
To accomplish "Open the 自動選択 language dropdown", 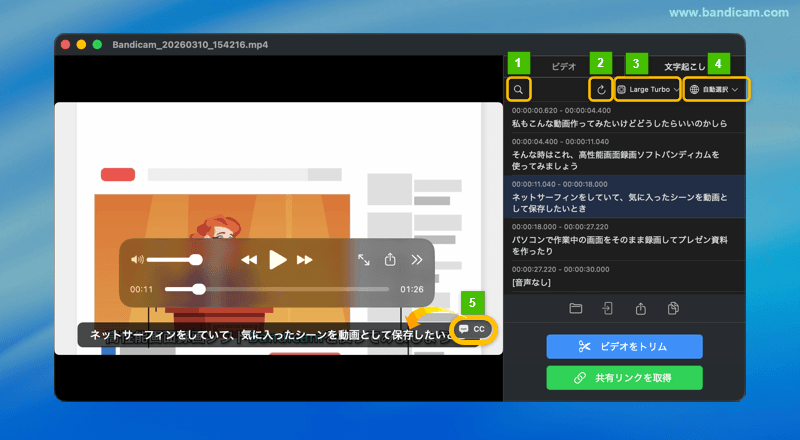I will coord(716,89).
